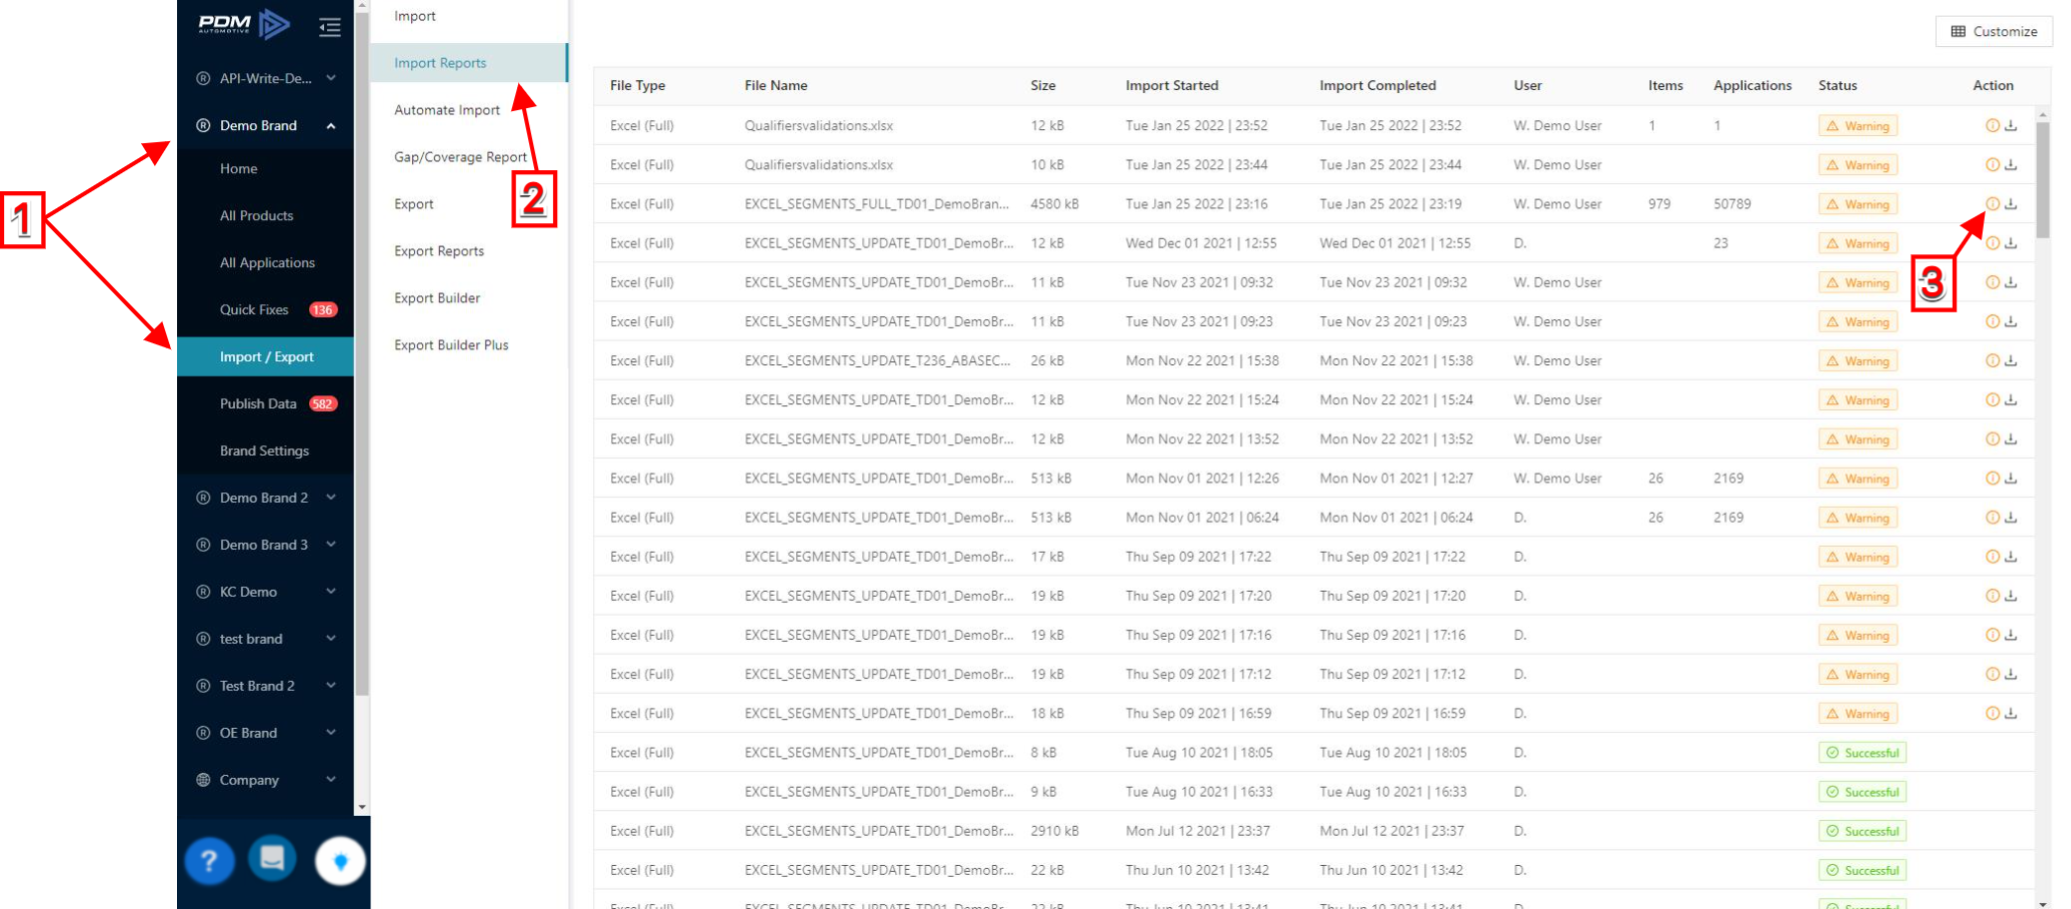Expand the test brand menu
The width and height of the screenshot is (2071, 909).
pos(331,638)
